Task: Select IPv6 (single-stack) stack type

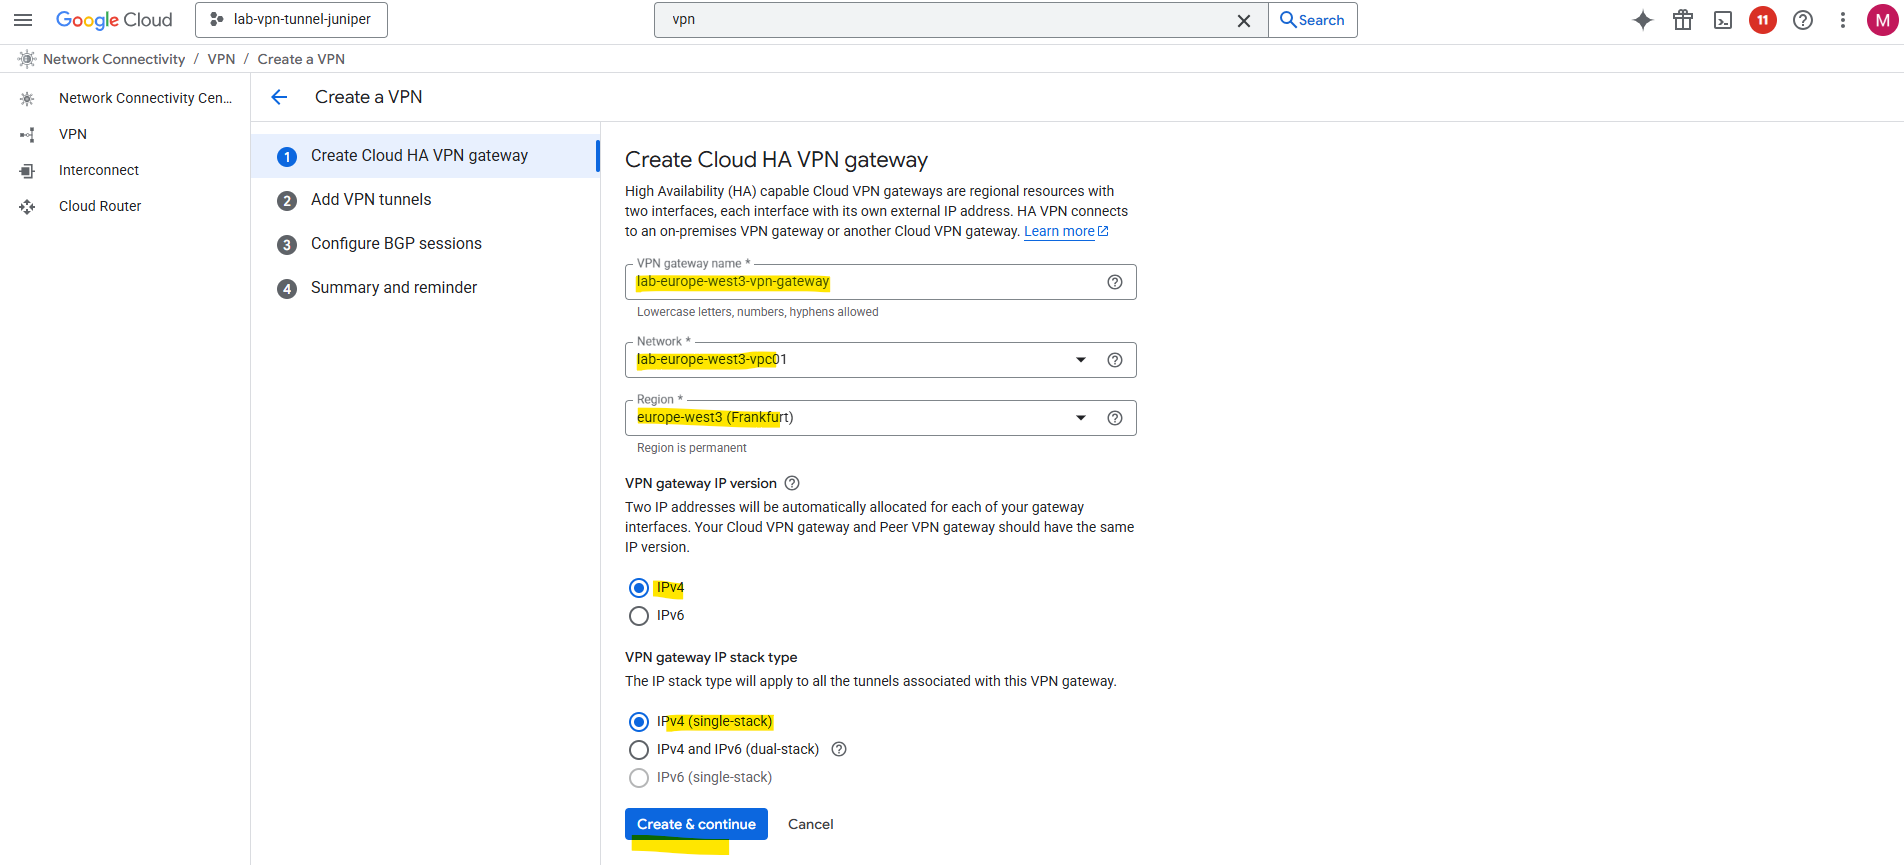Action: coord(639,778)
